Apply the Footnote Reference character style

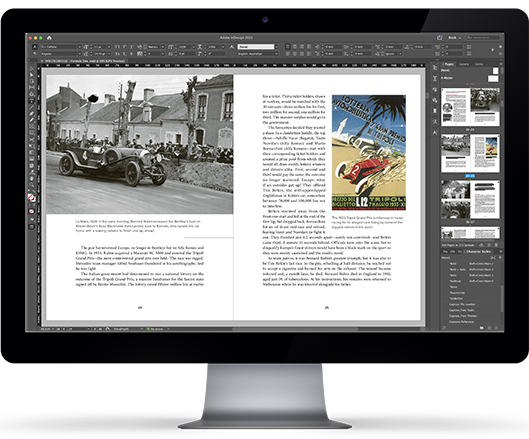[x=471, y=322]
